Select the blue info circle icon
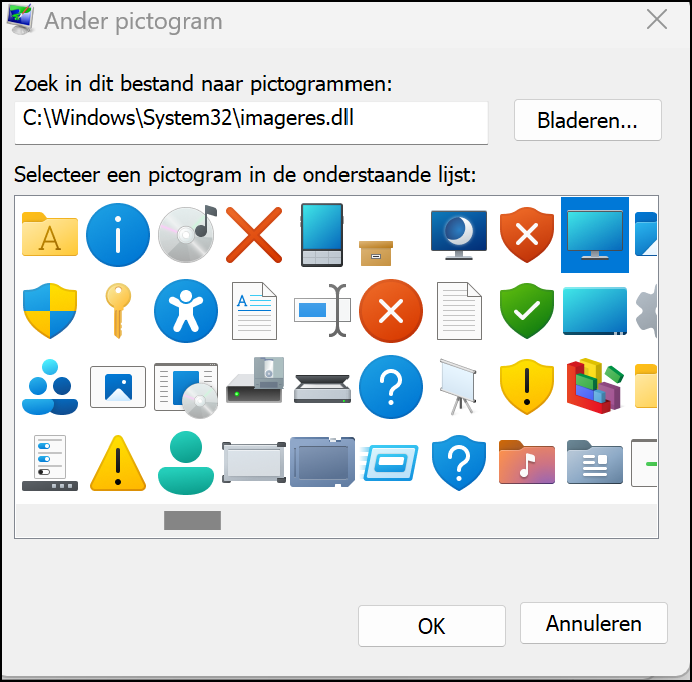This screenshot has width=692, height=682. coord(118,235)
